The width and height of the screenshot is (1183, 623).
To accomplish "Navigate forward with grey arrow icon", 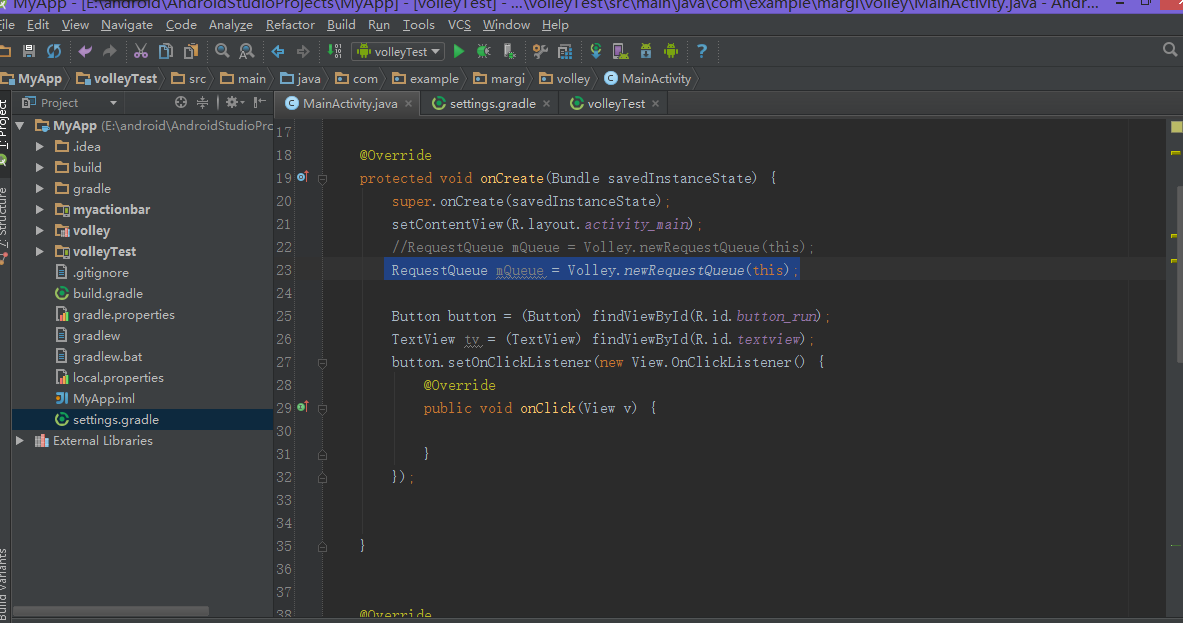I will [x=303, y=51].
